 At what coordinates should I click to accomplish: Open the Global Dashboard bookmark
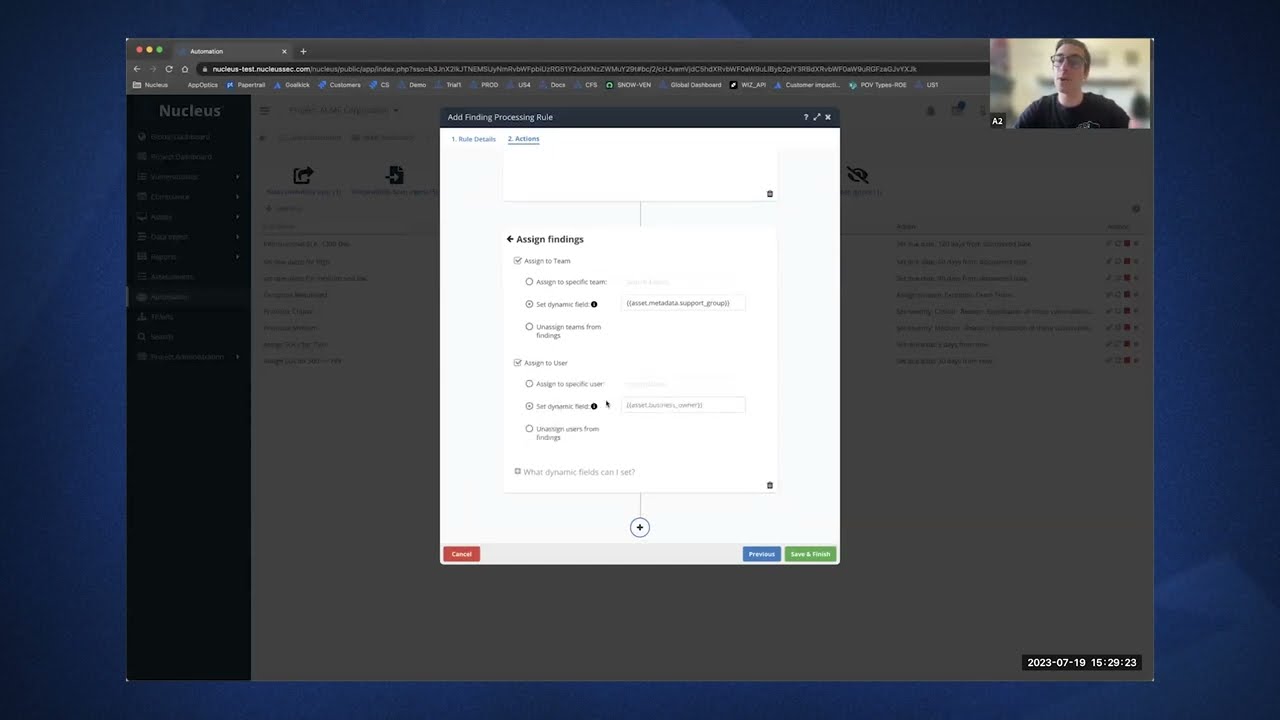click(691, 85)
